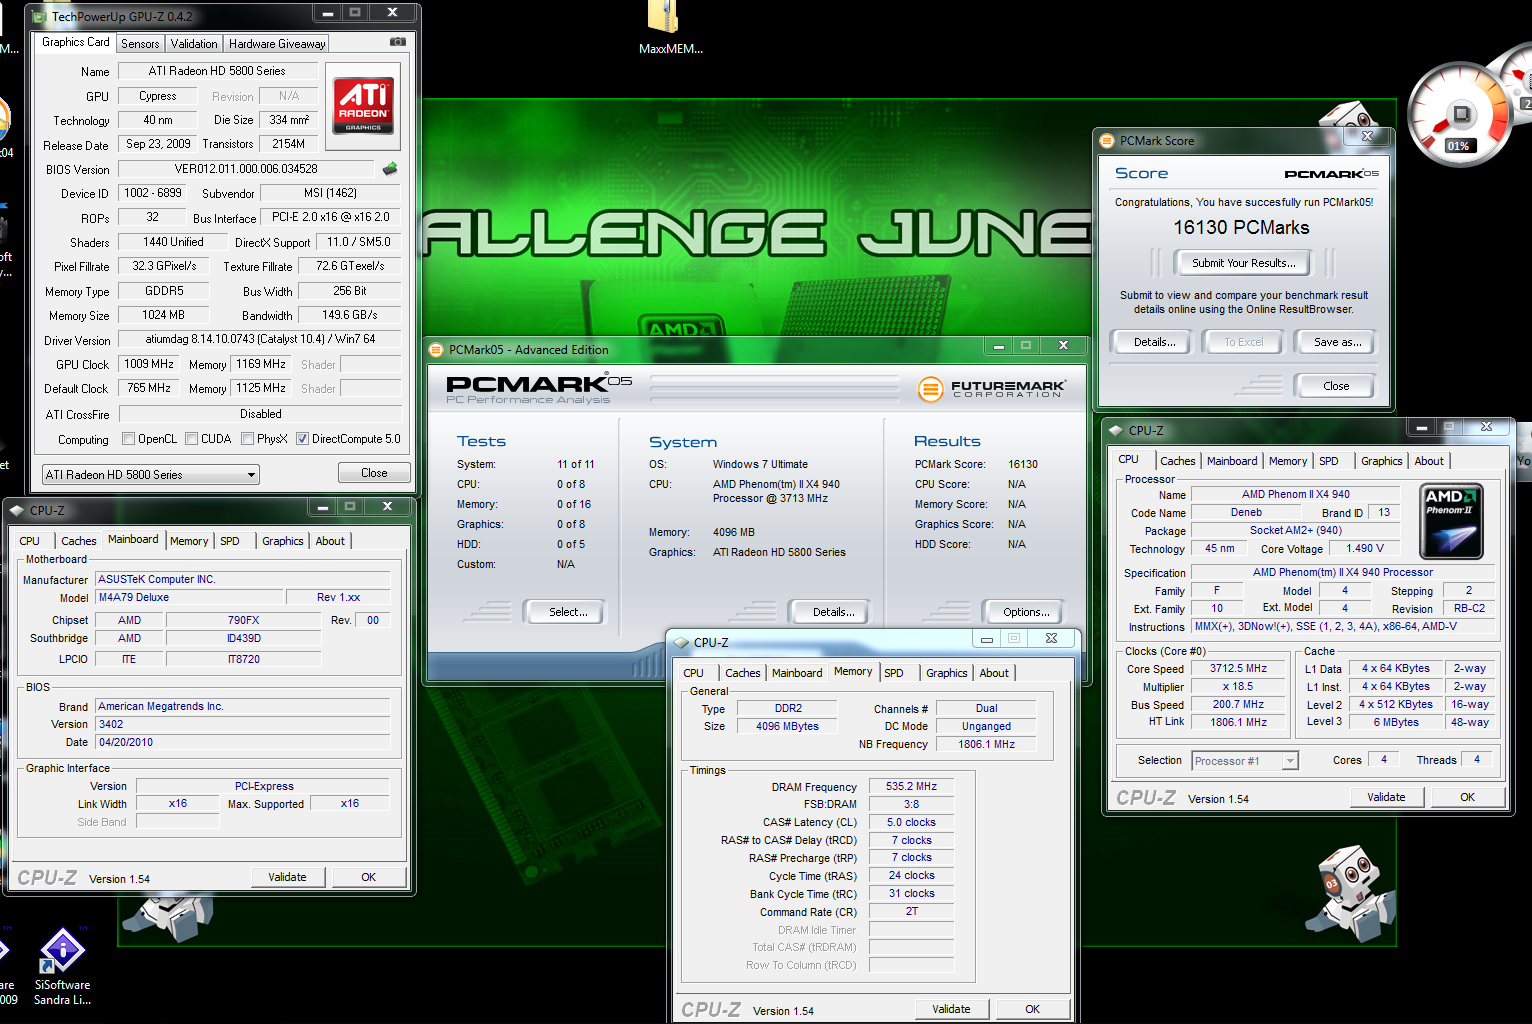This screenshot has height=1024, width=1532.
Task: Click Validate in Memory CPU-Z window
Action: click(951, 1009)
